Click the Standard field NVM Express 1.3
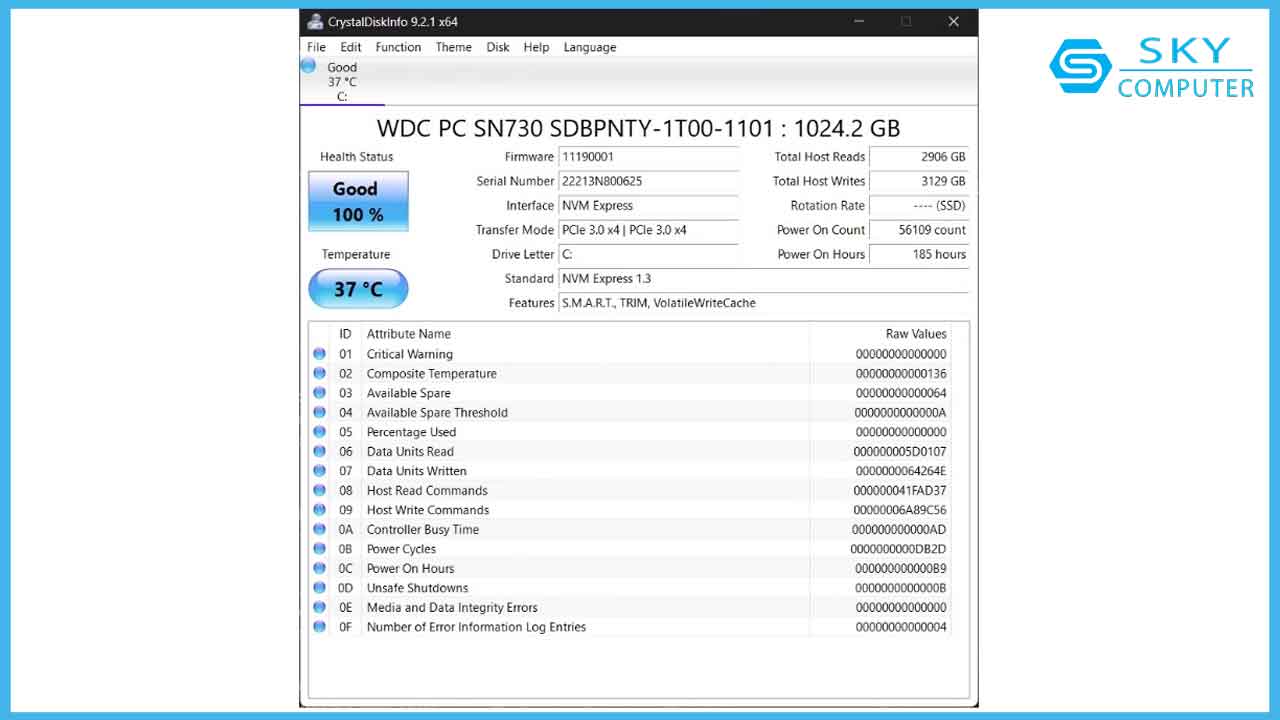This screenshot has height=720, width=1280. (763, 278)
